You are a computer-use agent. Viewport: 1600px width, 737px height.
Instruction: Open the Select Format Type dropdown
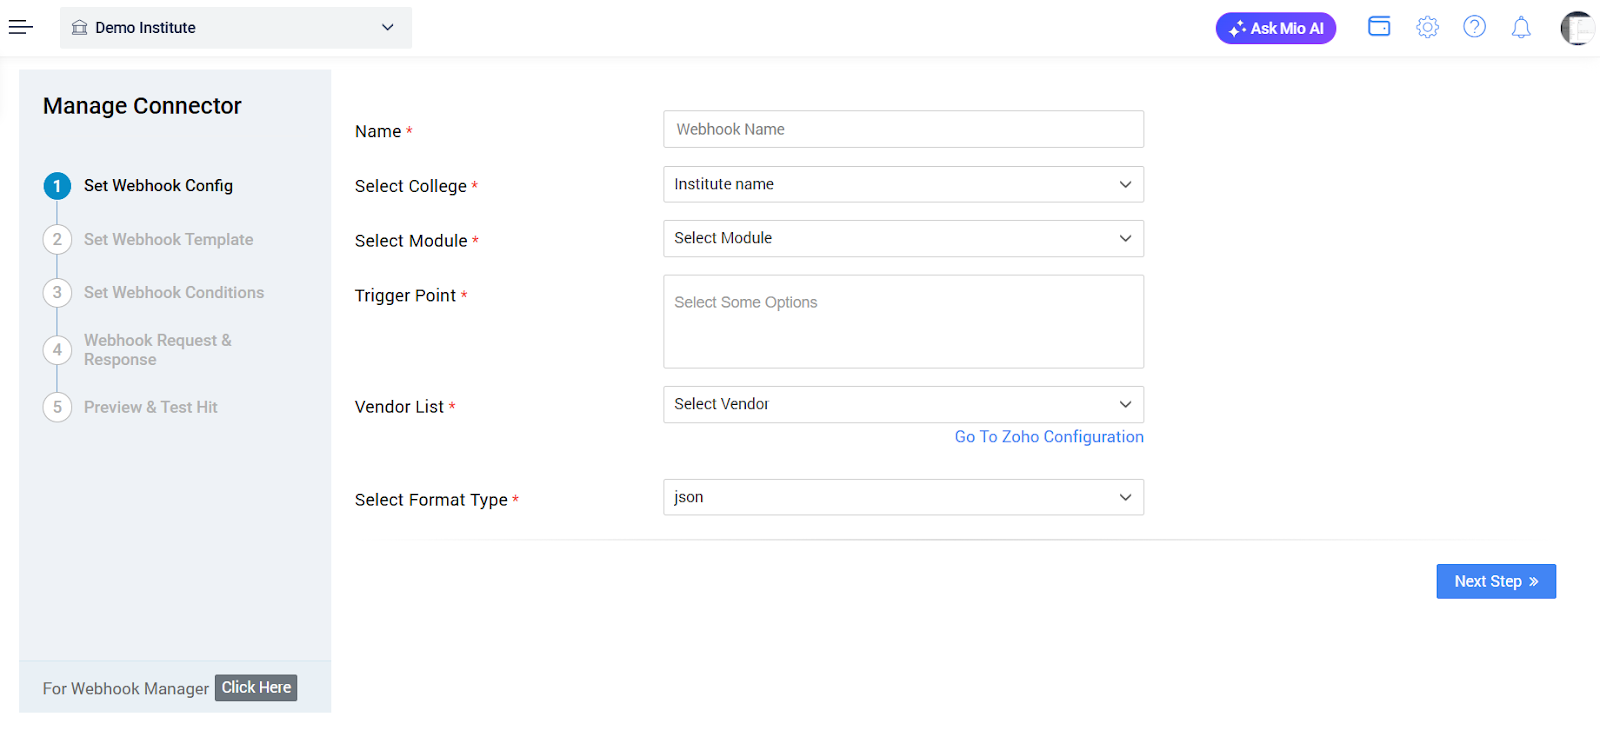pyautogui.click(x=902, y=497)
